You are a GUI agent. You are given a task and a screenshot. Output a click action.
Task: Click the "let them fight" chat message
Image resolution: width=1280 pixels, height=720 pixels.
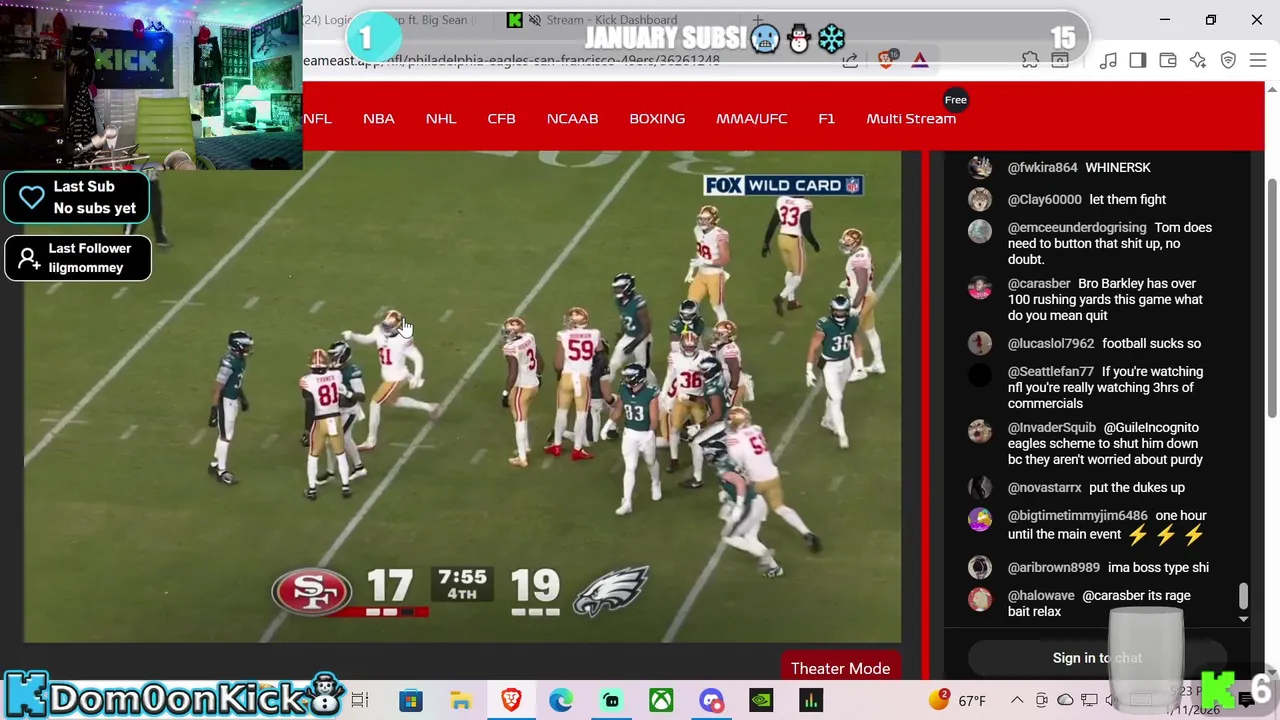(1128, 199)
